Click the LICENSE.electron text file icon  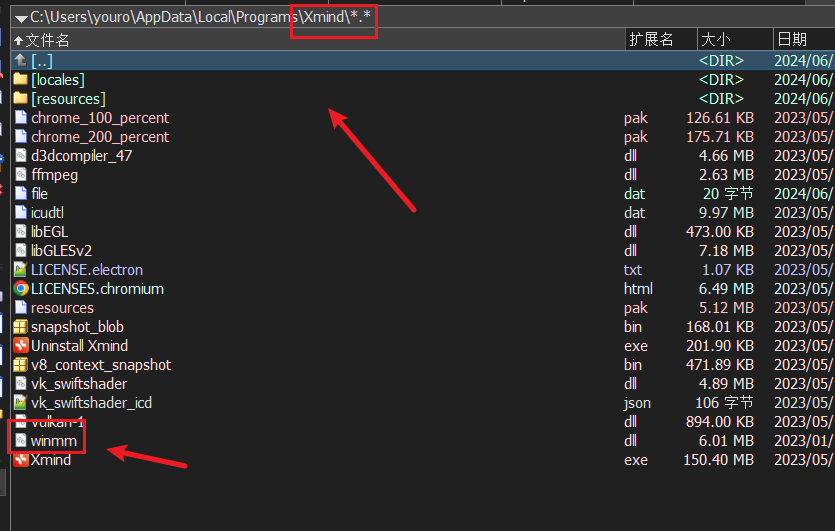pyautogui.click(x=21, y=270)
